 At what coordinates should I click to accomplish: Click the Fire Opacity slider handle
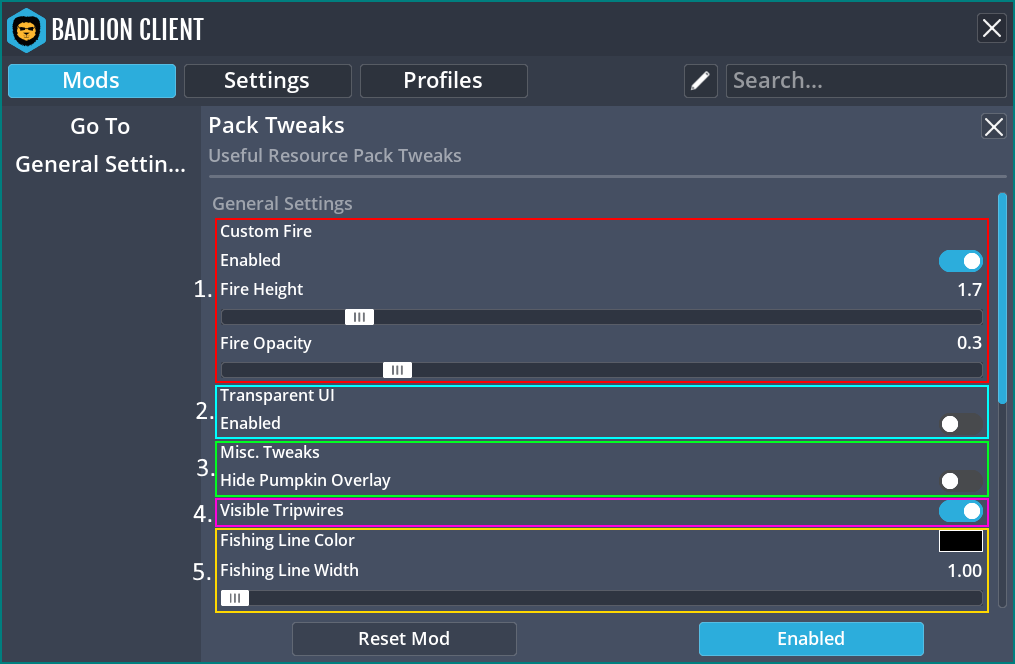[397, 370]
